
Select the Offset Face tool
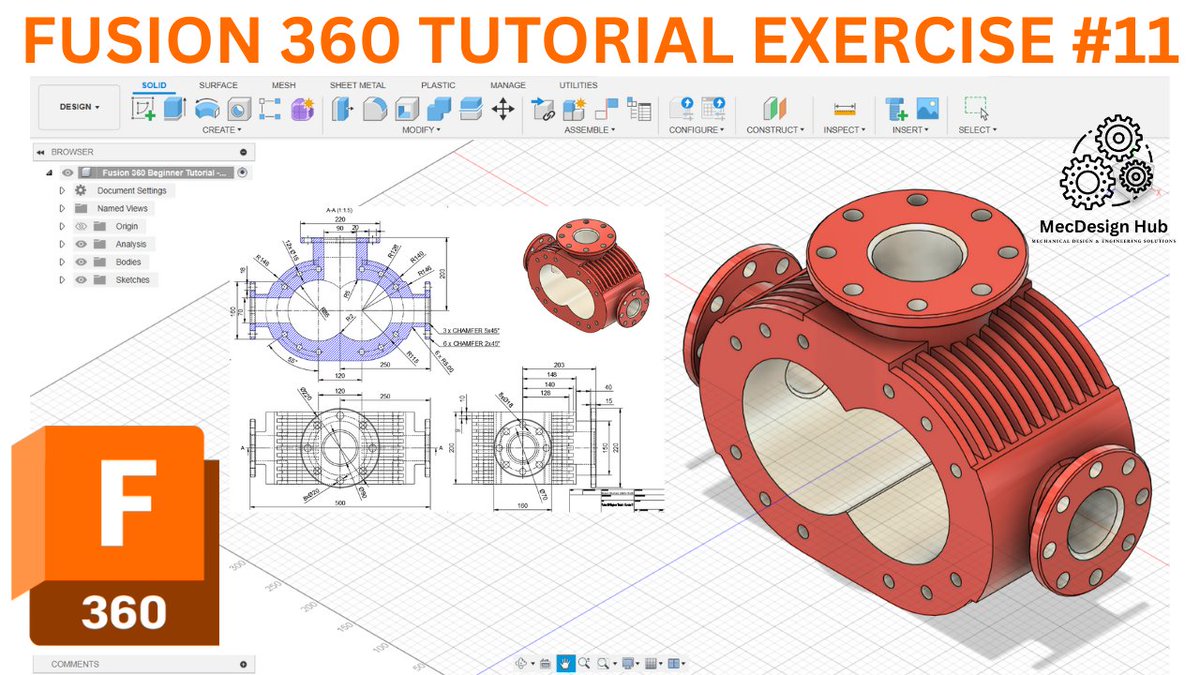tap(471, 108)
